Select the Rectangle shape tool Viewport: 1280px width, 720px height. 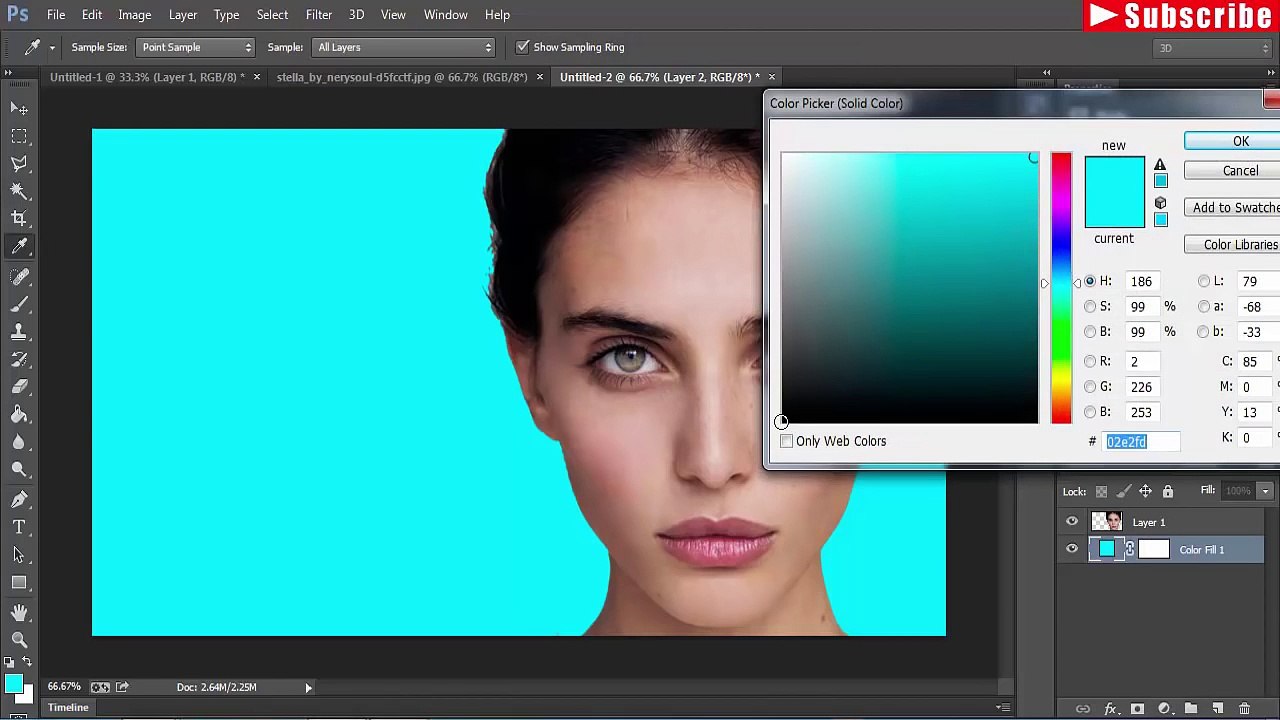click(x=19, y=582)
